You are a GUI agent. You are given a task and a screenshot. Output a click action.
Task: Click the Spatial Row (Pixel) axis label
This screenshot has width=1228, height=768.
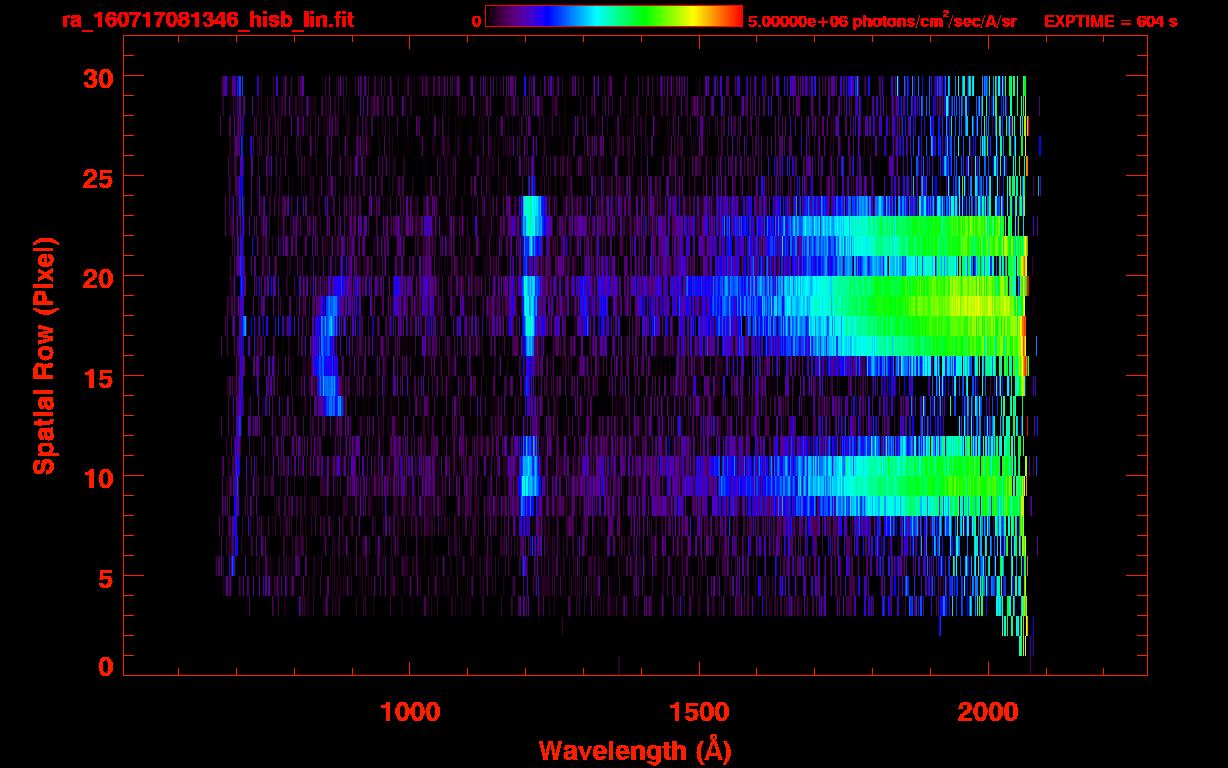point(43,355)
